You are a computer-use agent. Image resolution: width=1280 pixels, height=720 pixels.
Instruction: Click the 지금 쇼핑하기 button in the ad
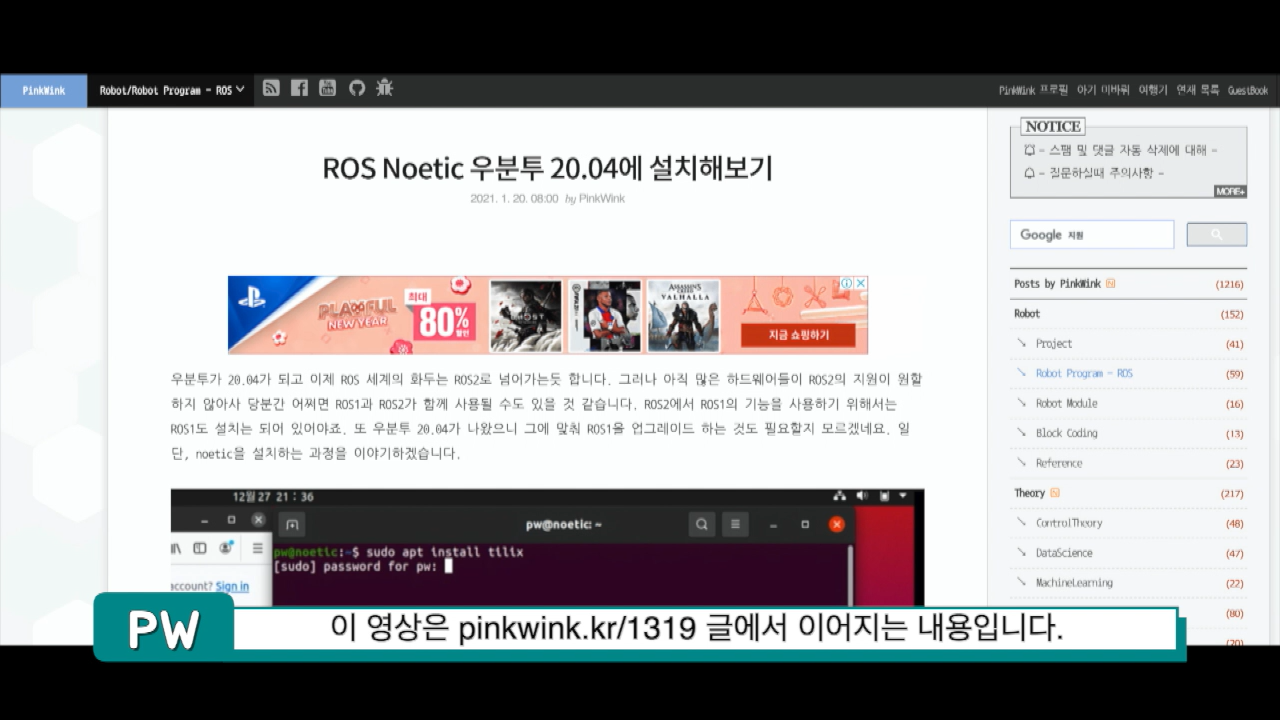[798, 335]
